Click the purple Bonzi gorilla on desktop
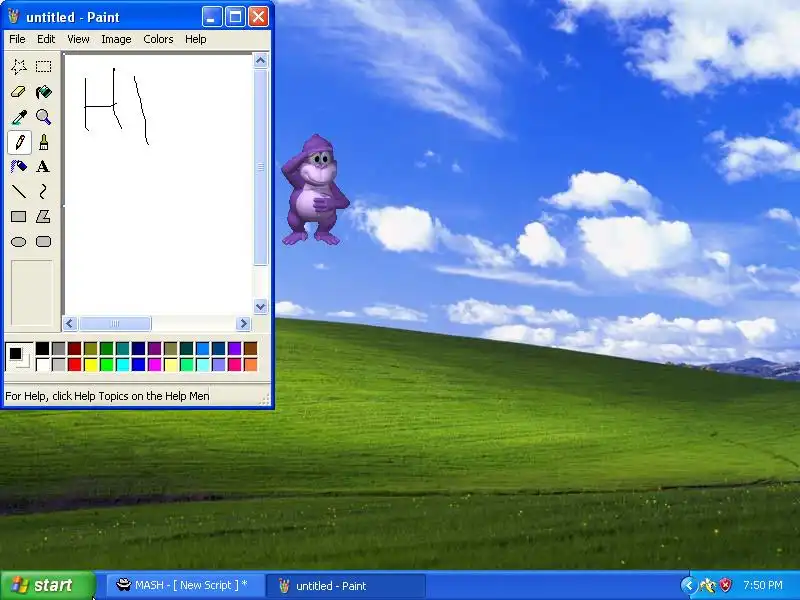The width and height of the screenshot is (800, 600). tap(314, 190)
